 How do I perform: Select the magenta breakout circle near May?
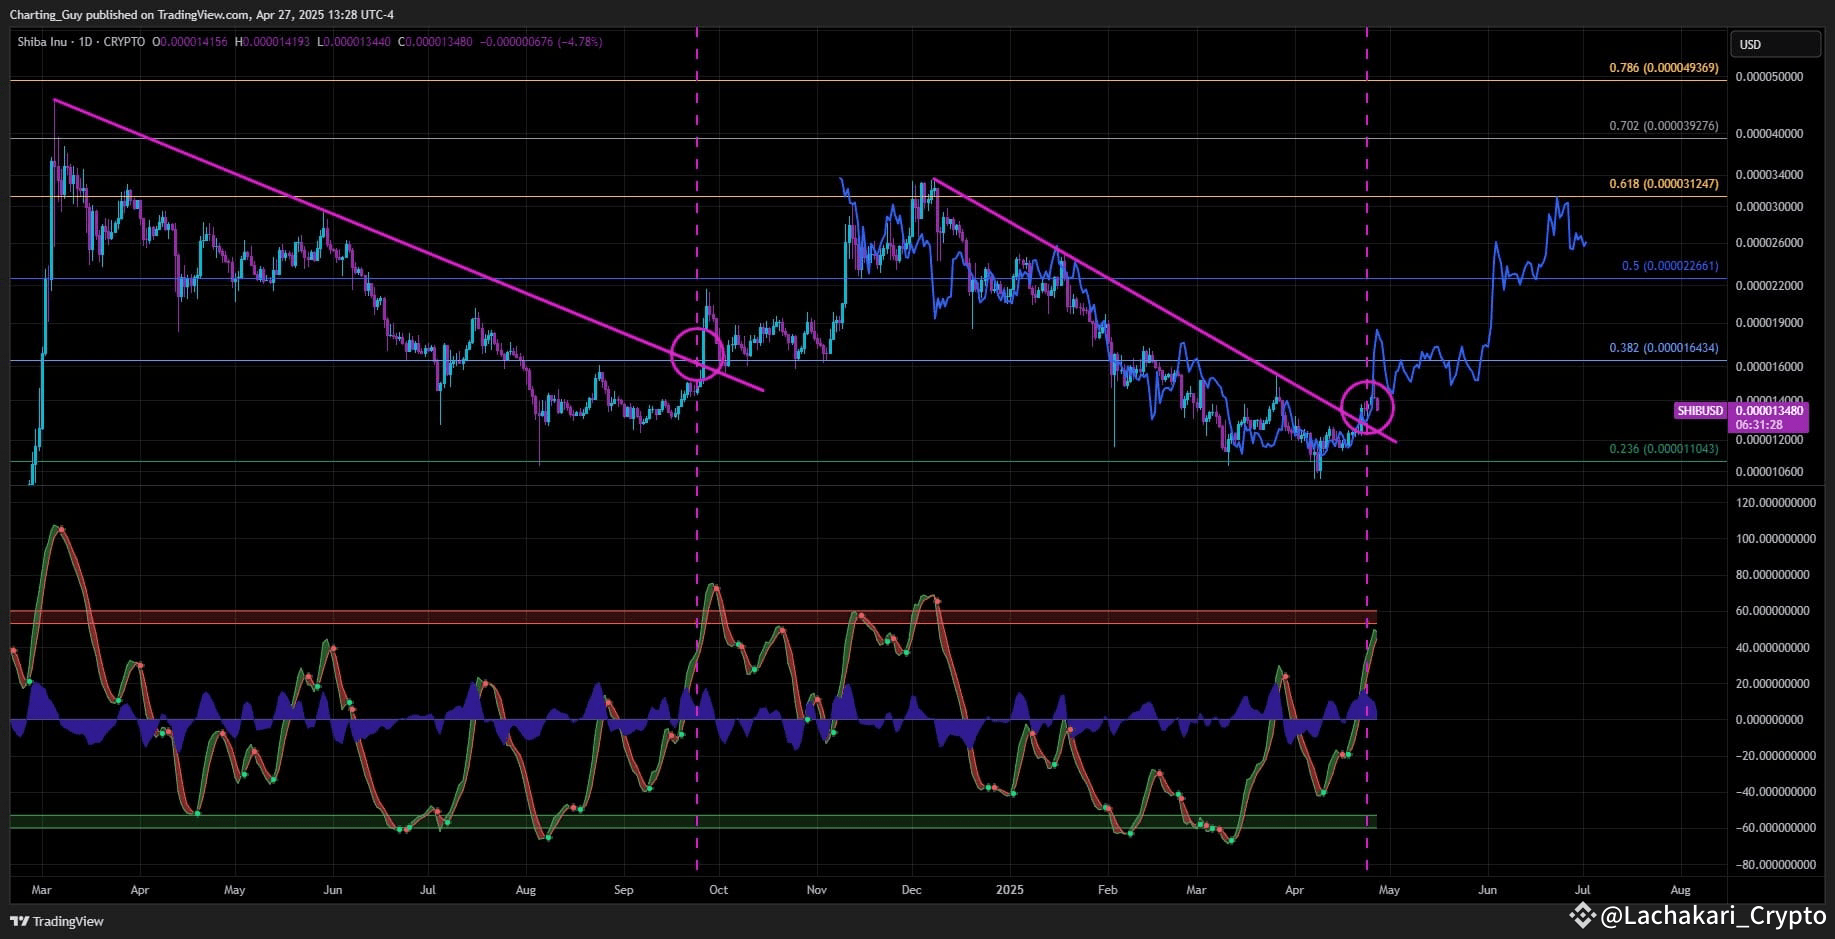[x=1366, y=407]
